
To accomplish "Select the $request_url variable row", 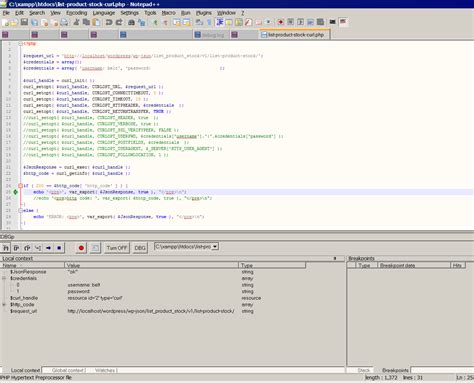I will tap(23, 311).
